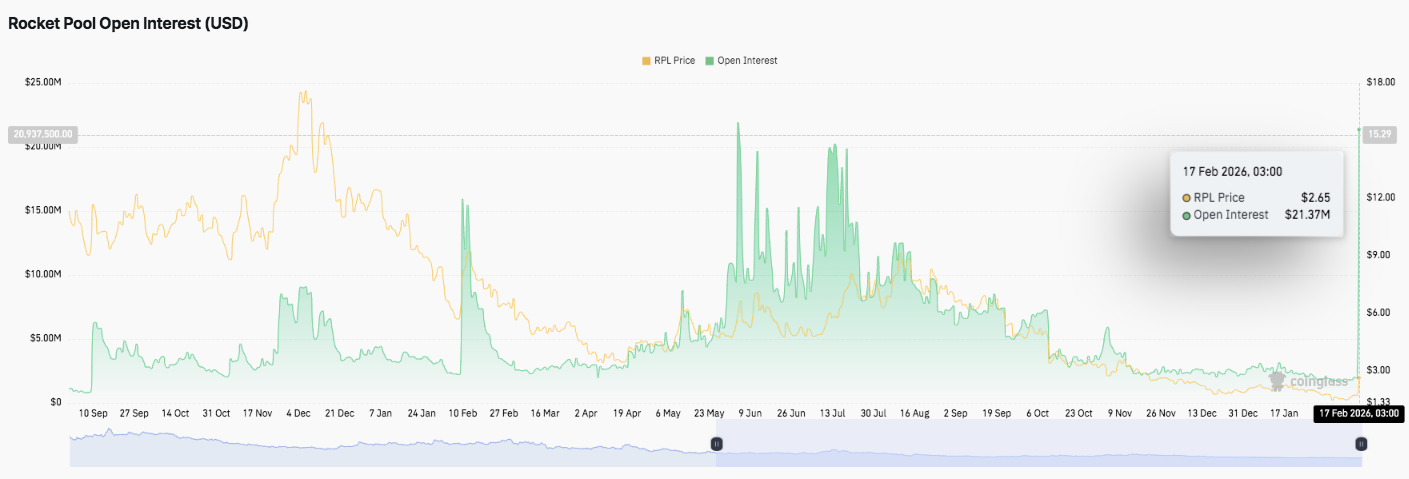Click the $18.00 right axis label

(1380, 82)
